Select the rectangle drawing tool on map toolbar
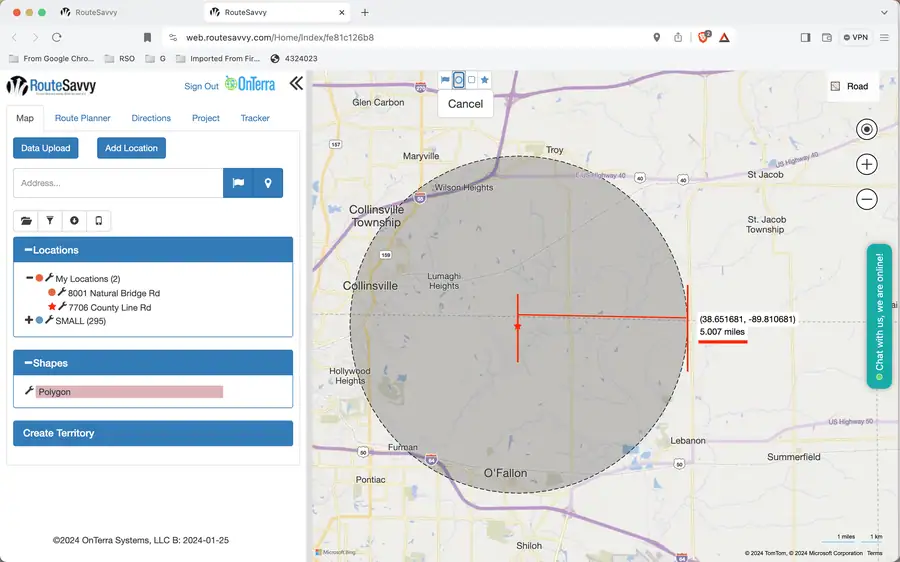The width and height of the screenshot is (900, 562). coord(471,80)
